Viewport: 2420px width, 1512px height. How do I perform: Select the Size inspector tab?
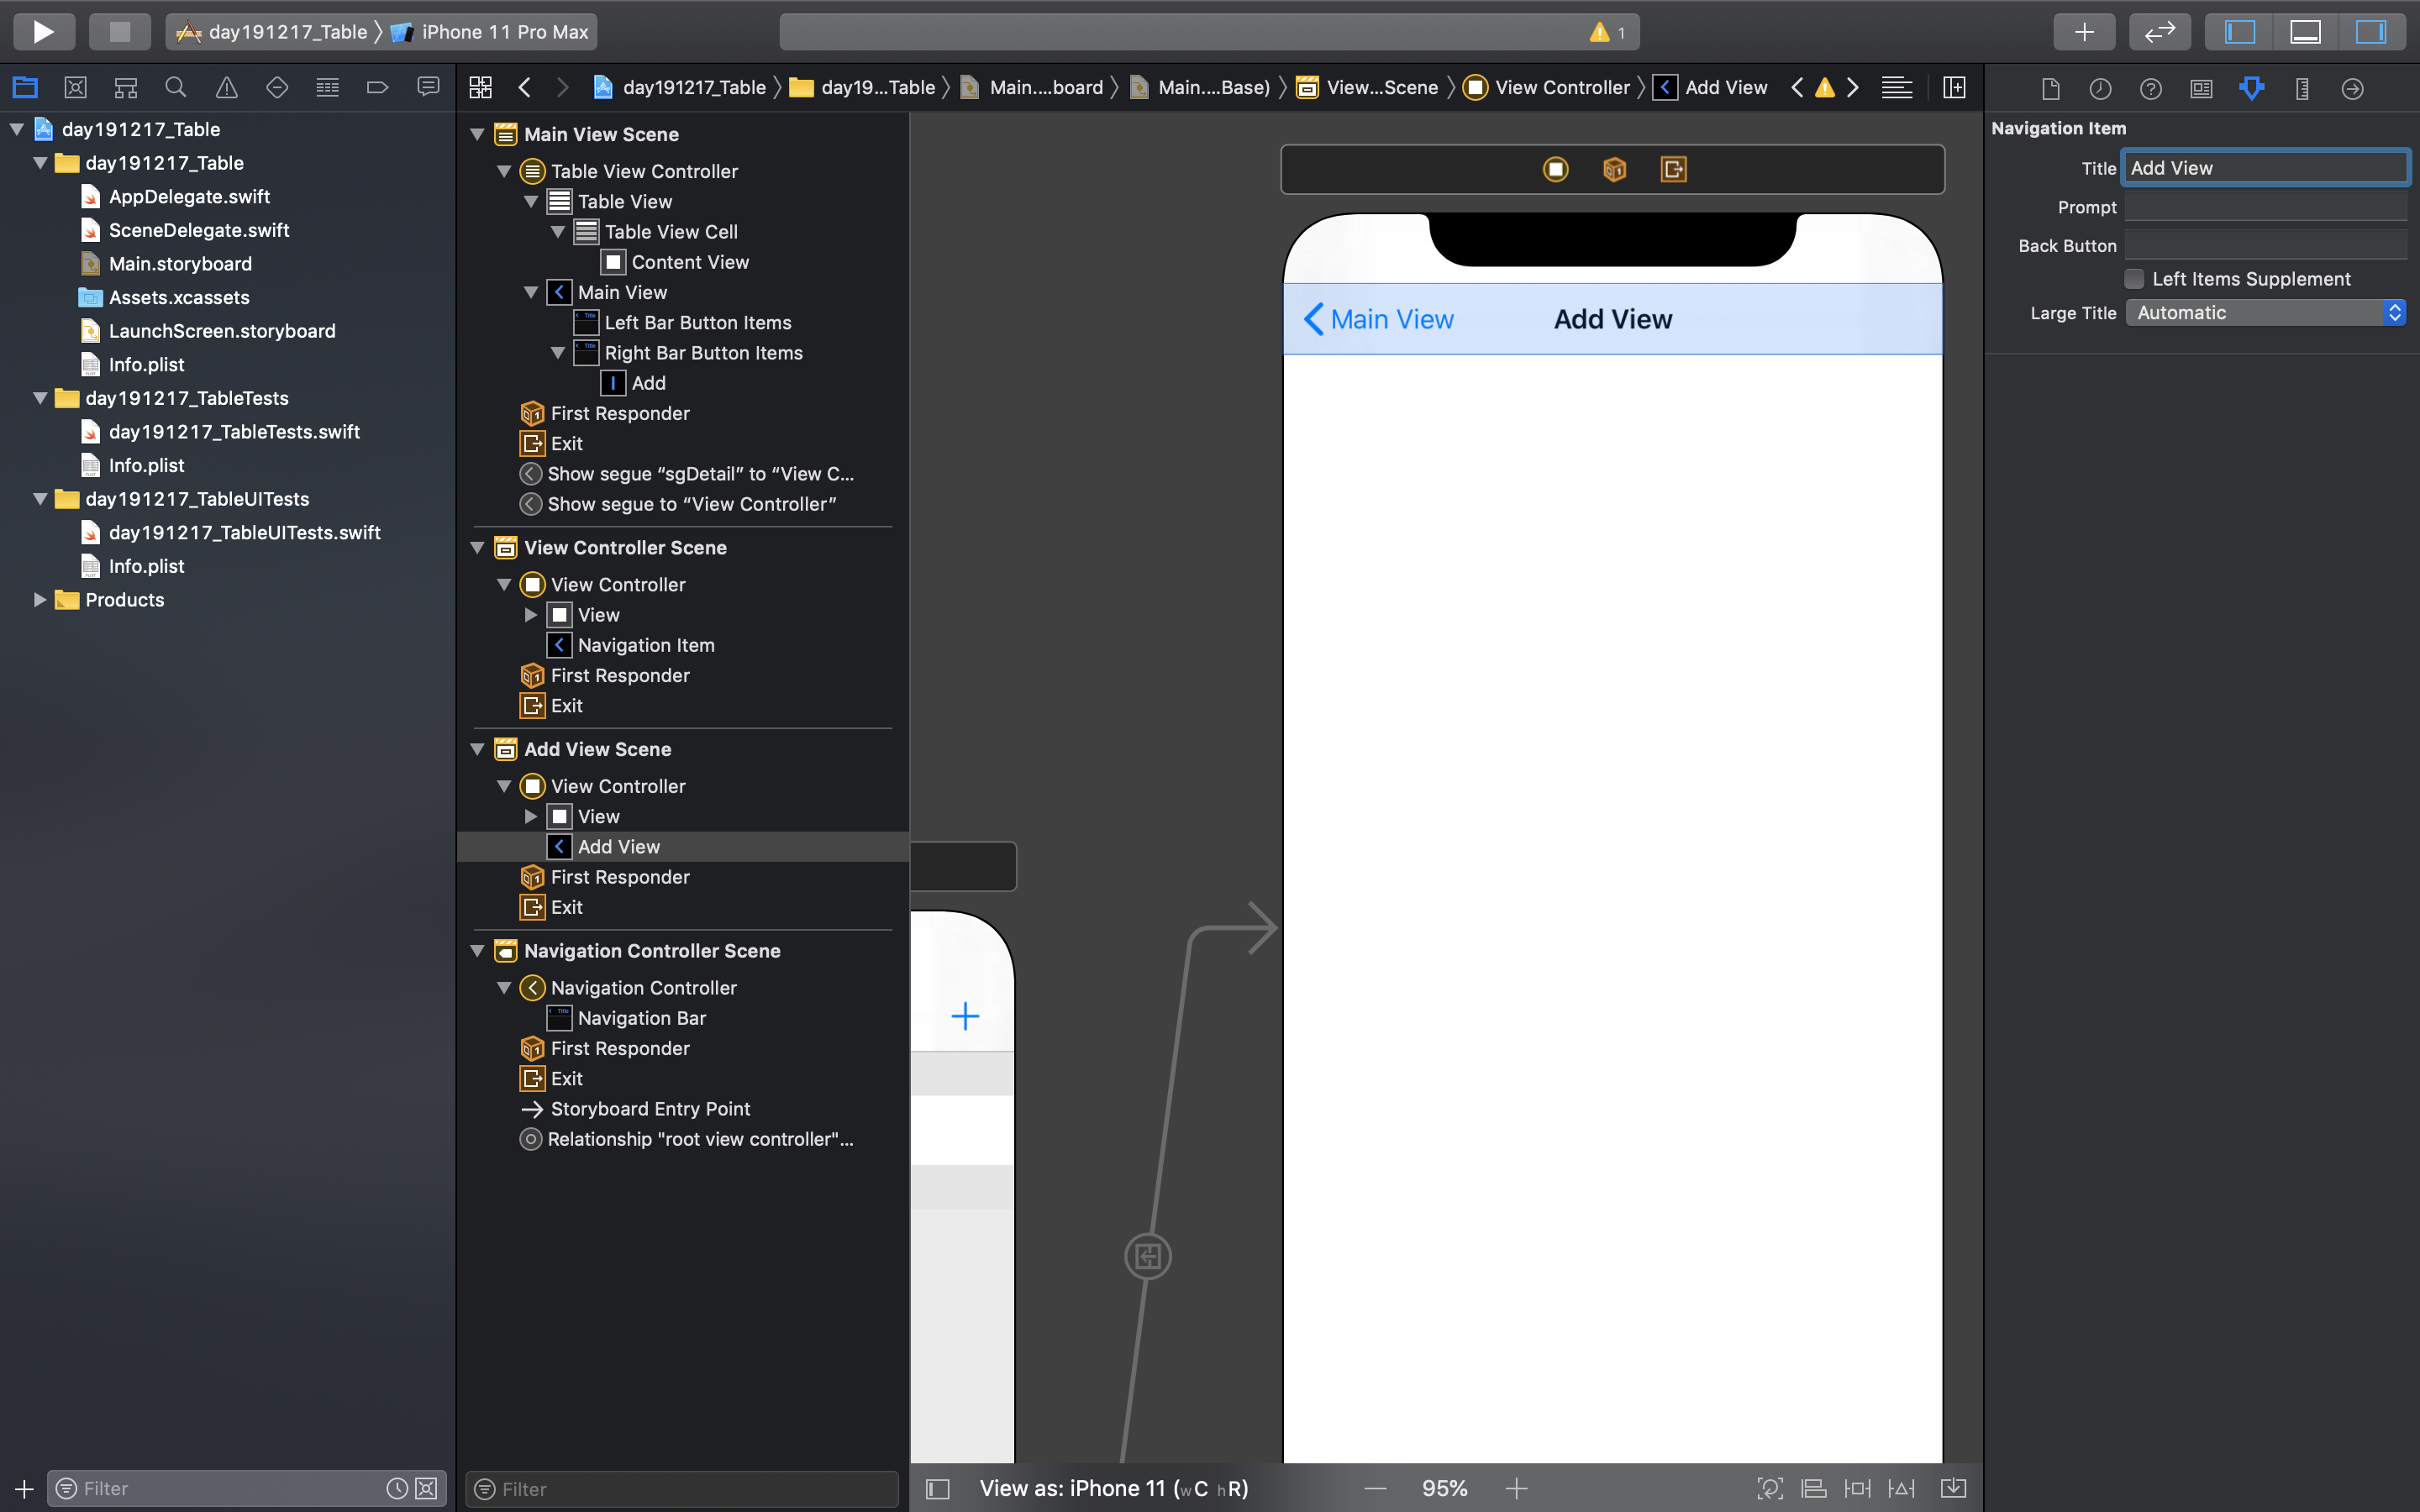tap(2302, 88)
